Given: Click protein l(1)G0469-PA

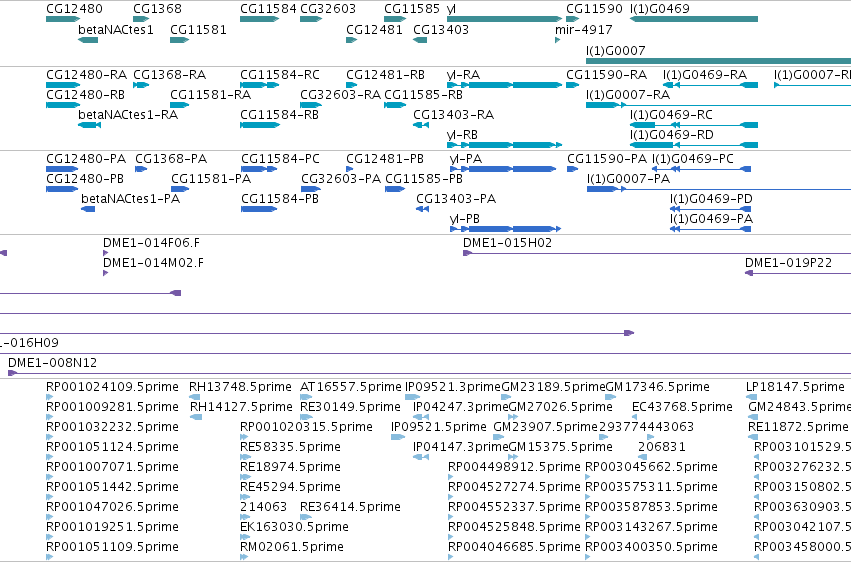Looking at the screenshot, I should coord(710,229).
